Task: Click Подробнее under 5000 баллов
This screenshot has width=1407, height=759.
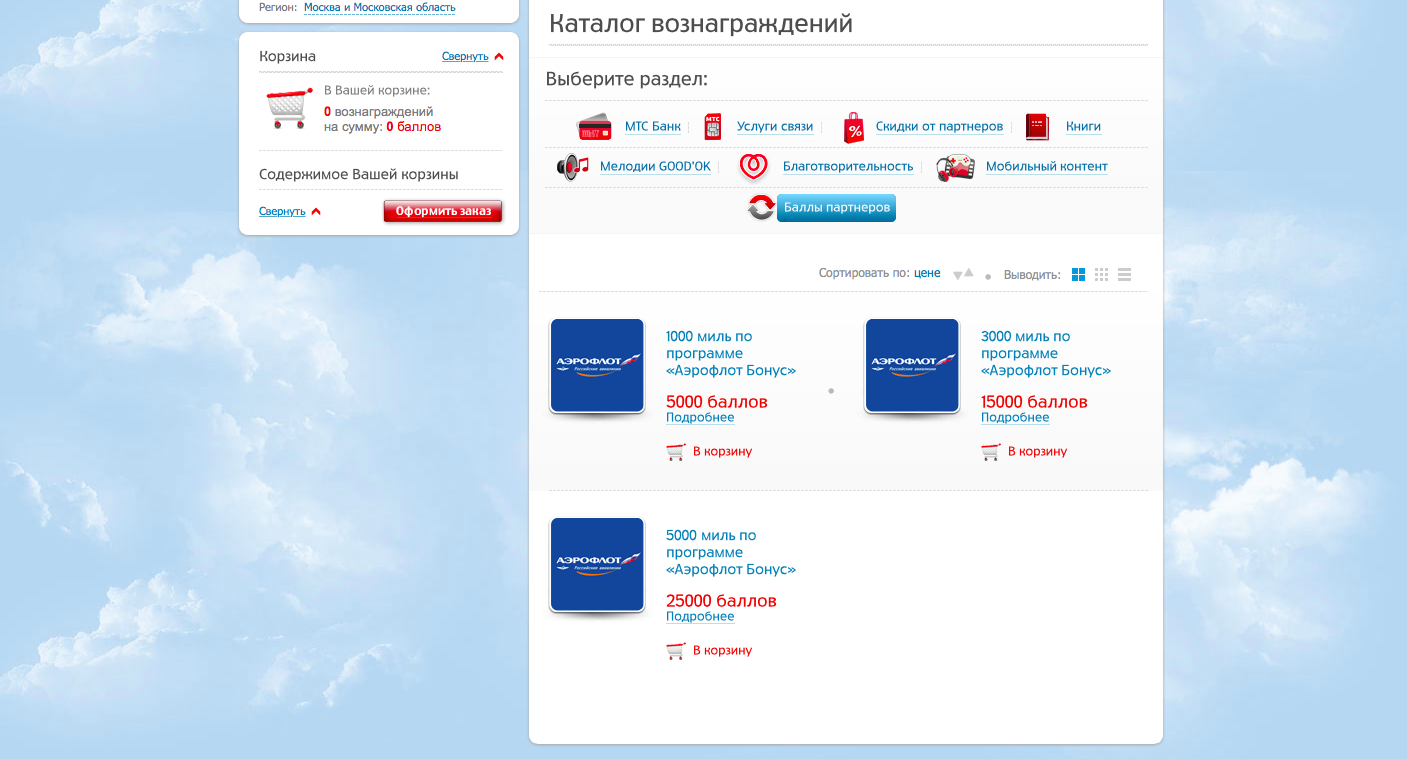Action: (x=700, y=418)
